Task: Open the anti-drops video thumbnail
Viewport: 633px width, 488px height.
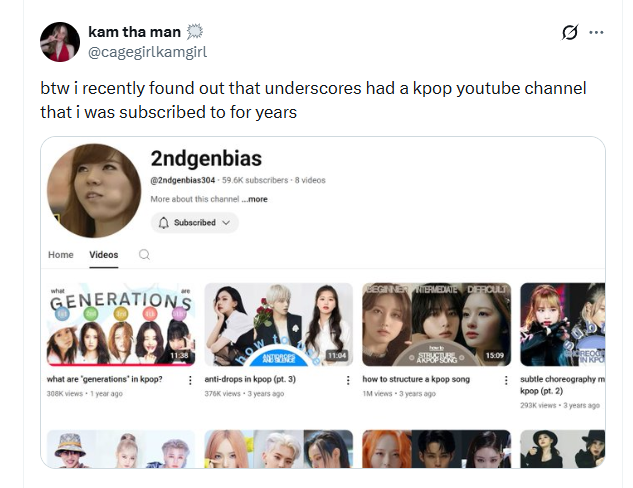Action: coord(279,325)
